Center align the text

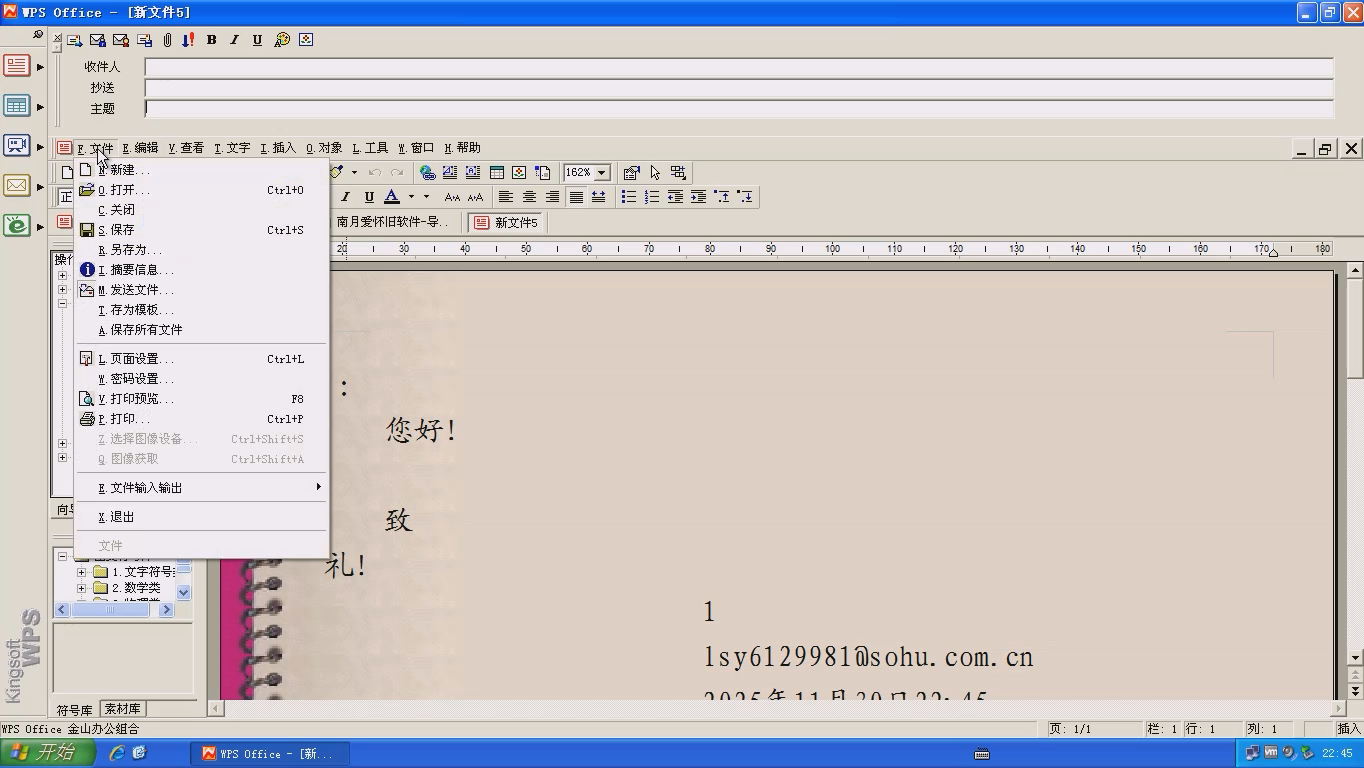tap(529, 197)
